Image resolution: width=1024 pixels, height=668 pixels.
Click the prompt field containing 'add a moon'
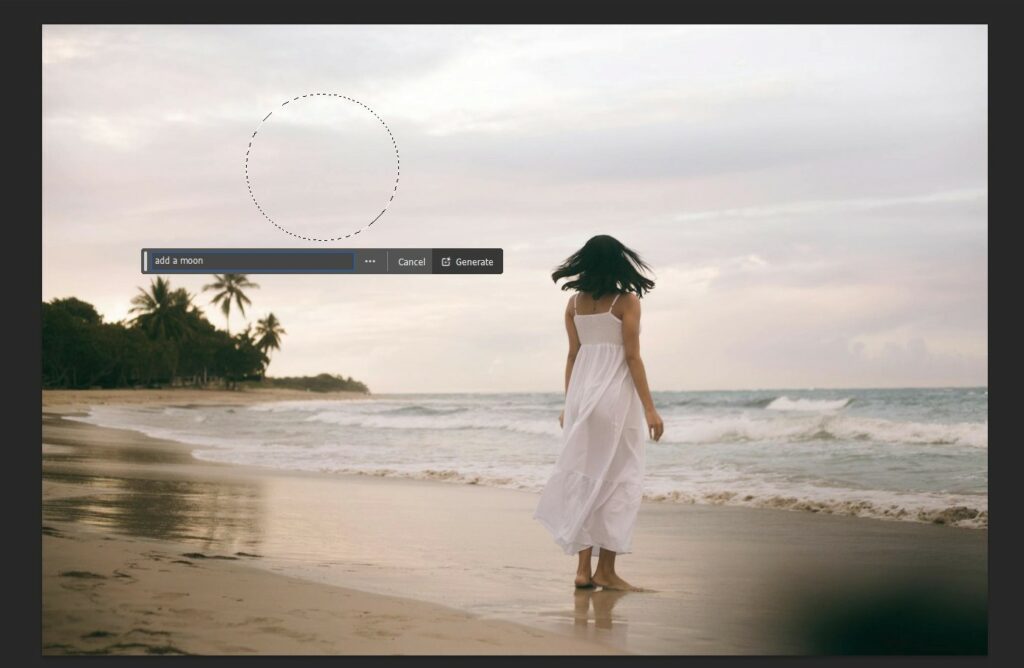click(250, 261)
